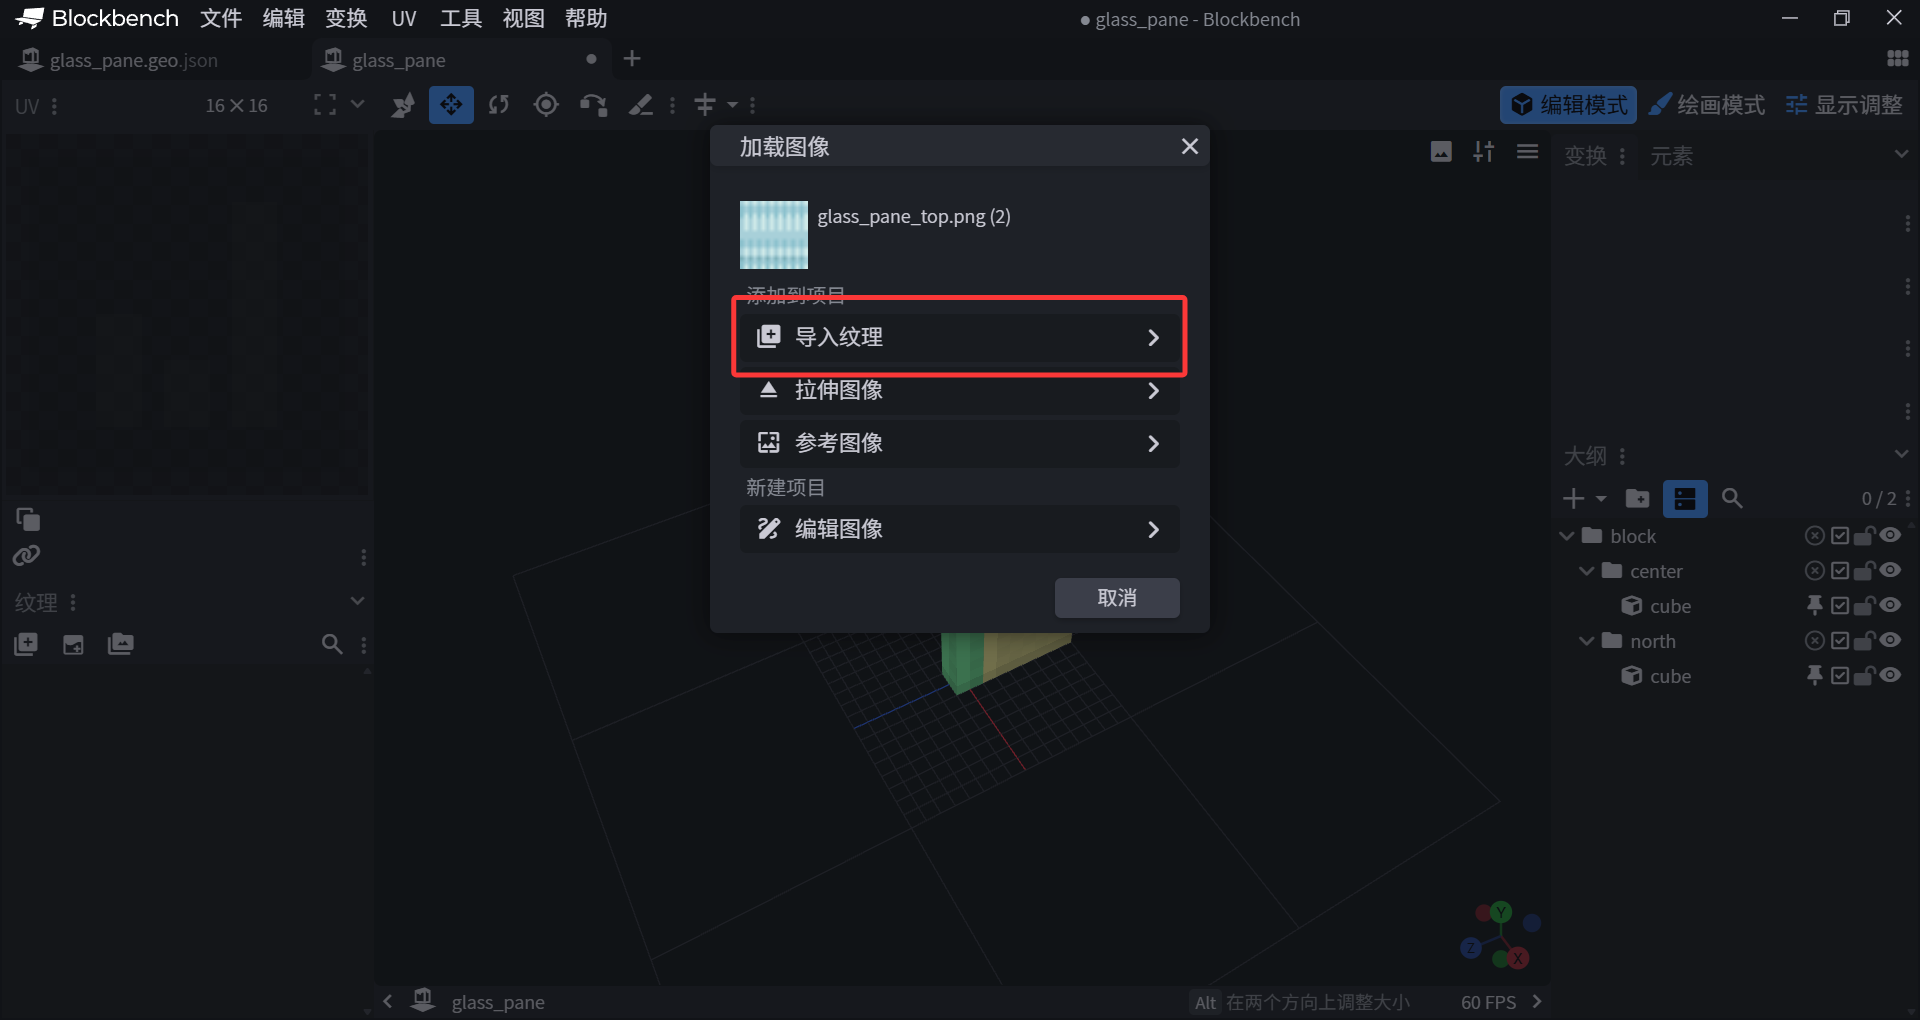Click the panel layout grid icon top-right

[1897, 59]
